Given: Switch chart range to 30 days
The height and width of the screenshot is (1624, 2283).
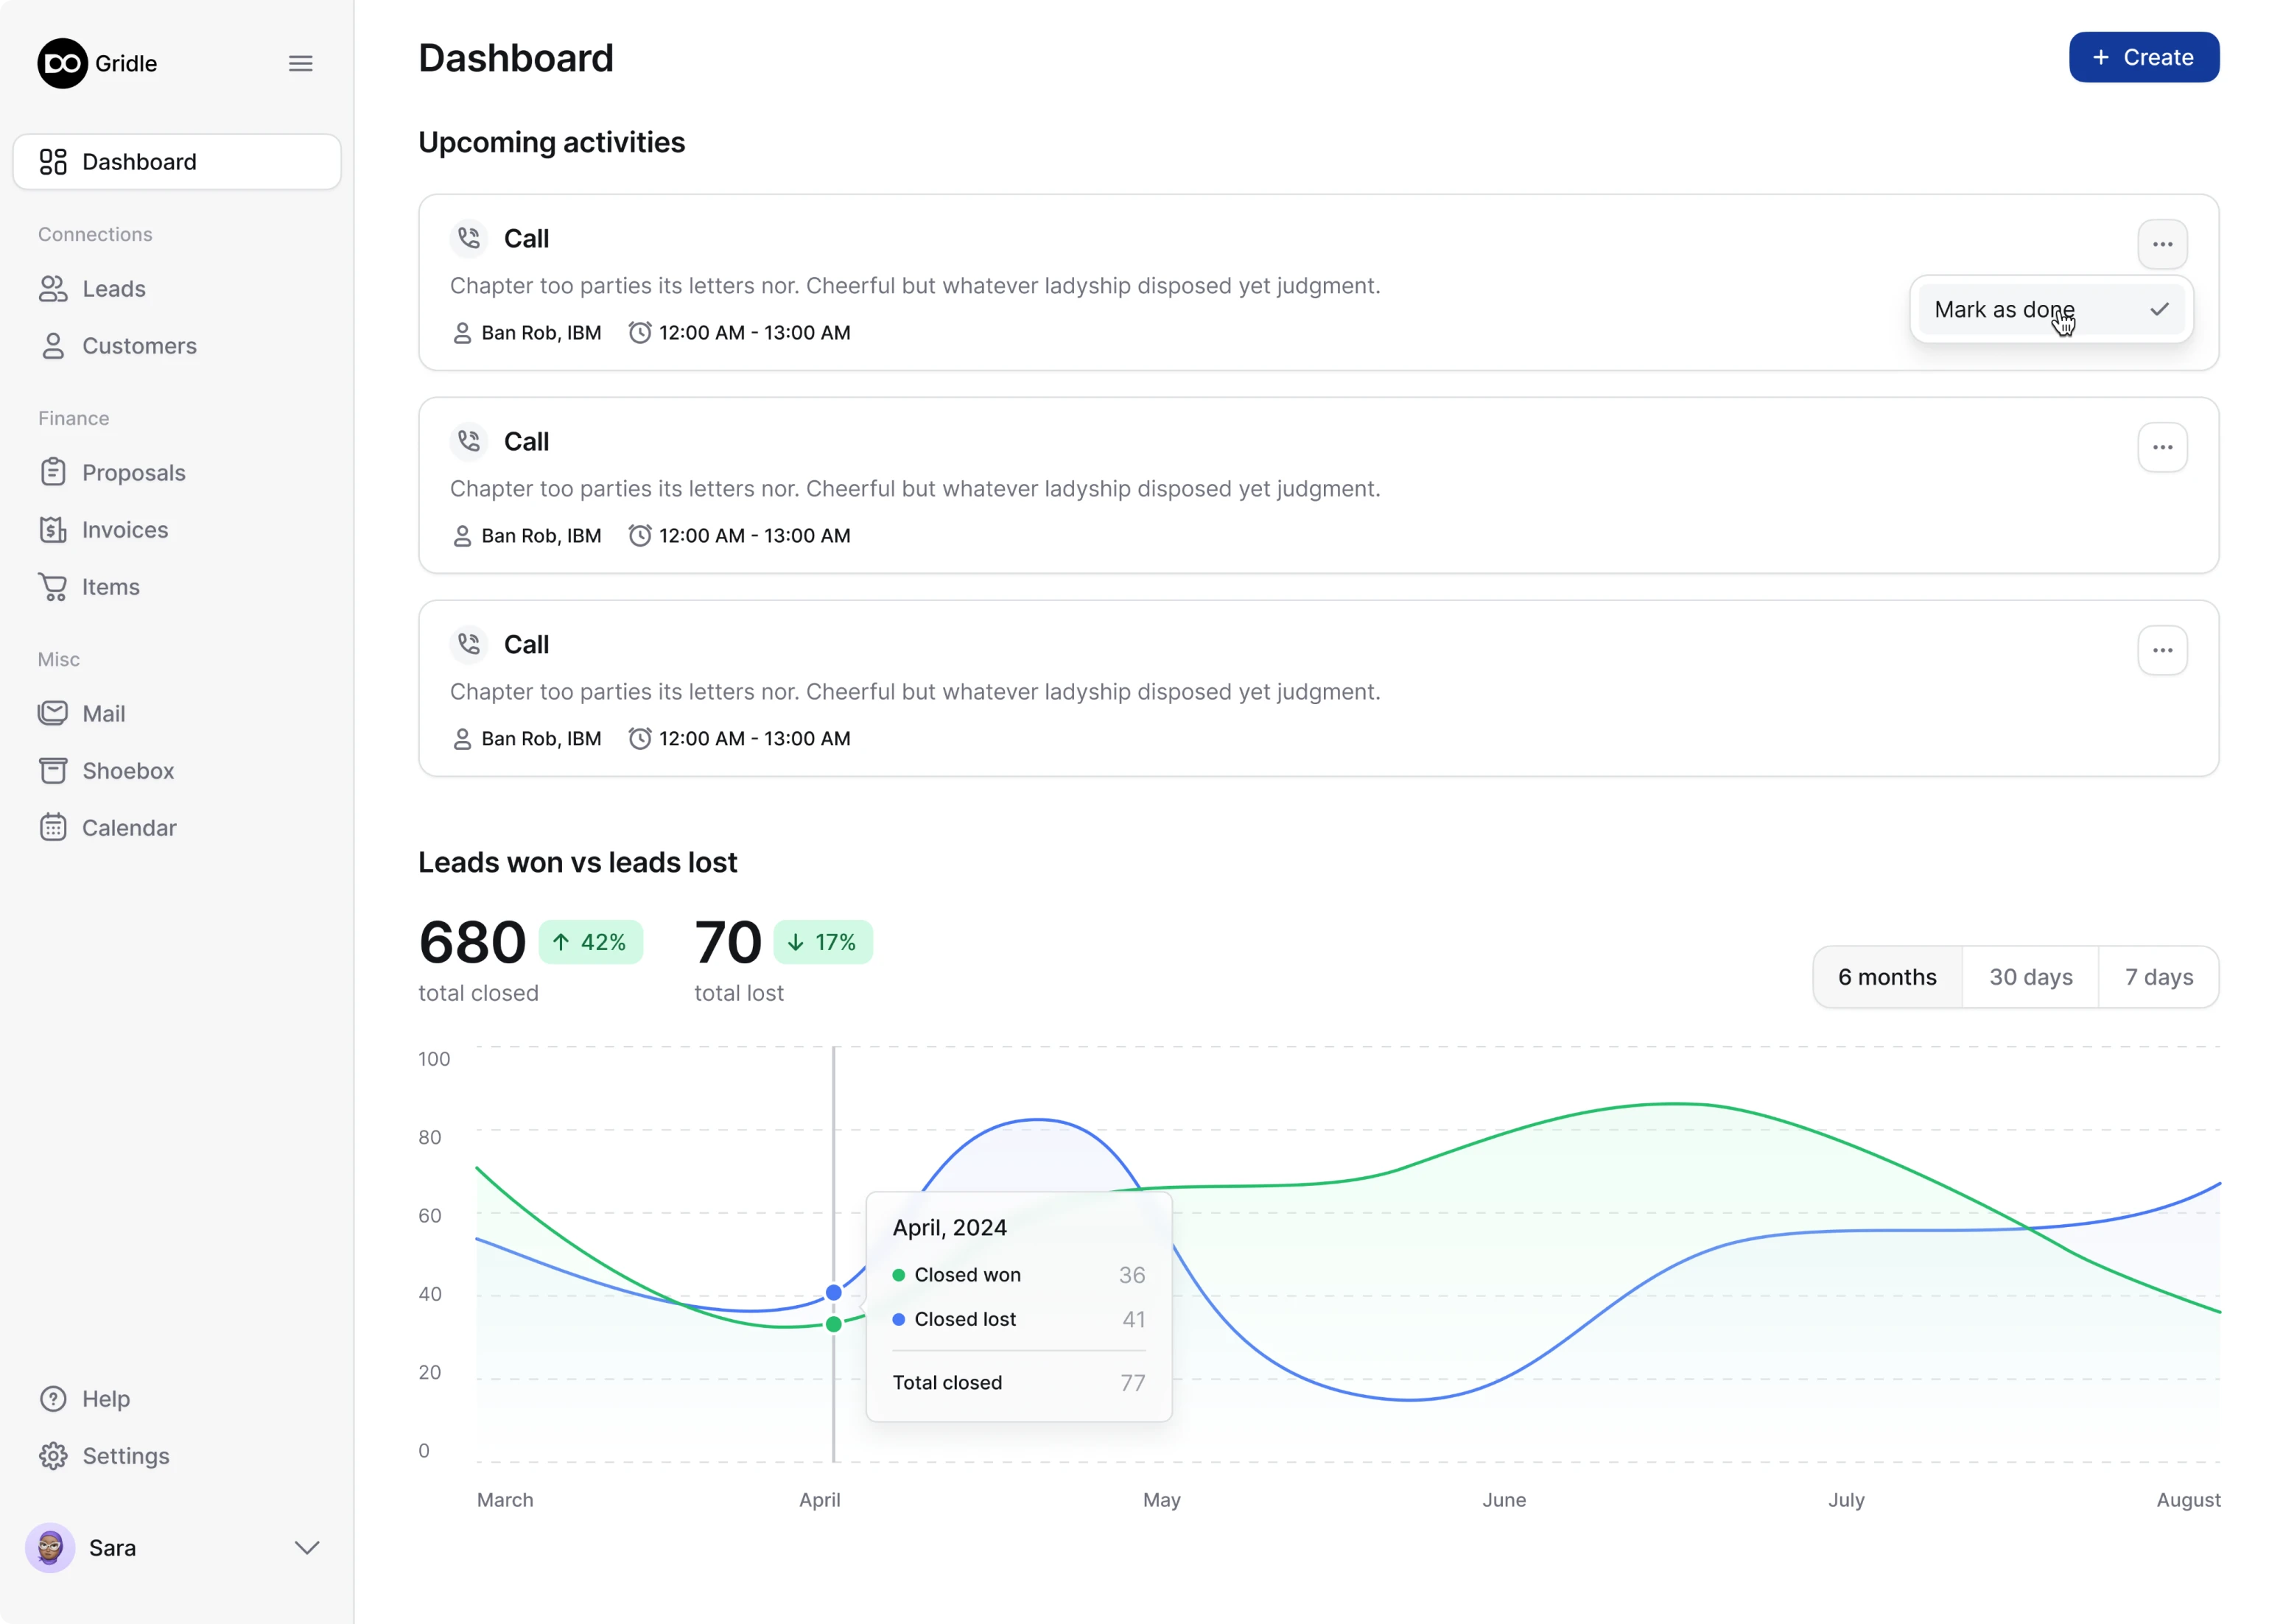Looking at the screenshot, I should point(2030,977).
